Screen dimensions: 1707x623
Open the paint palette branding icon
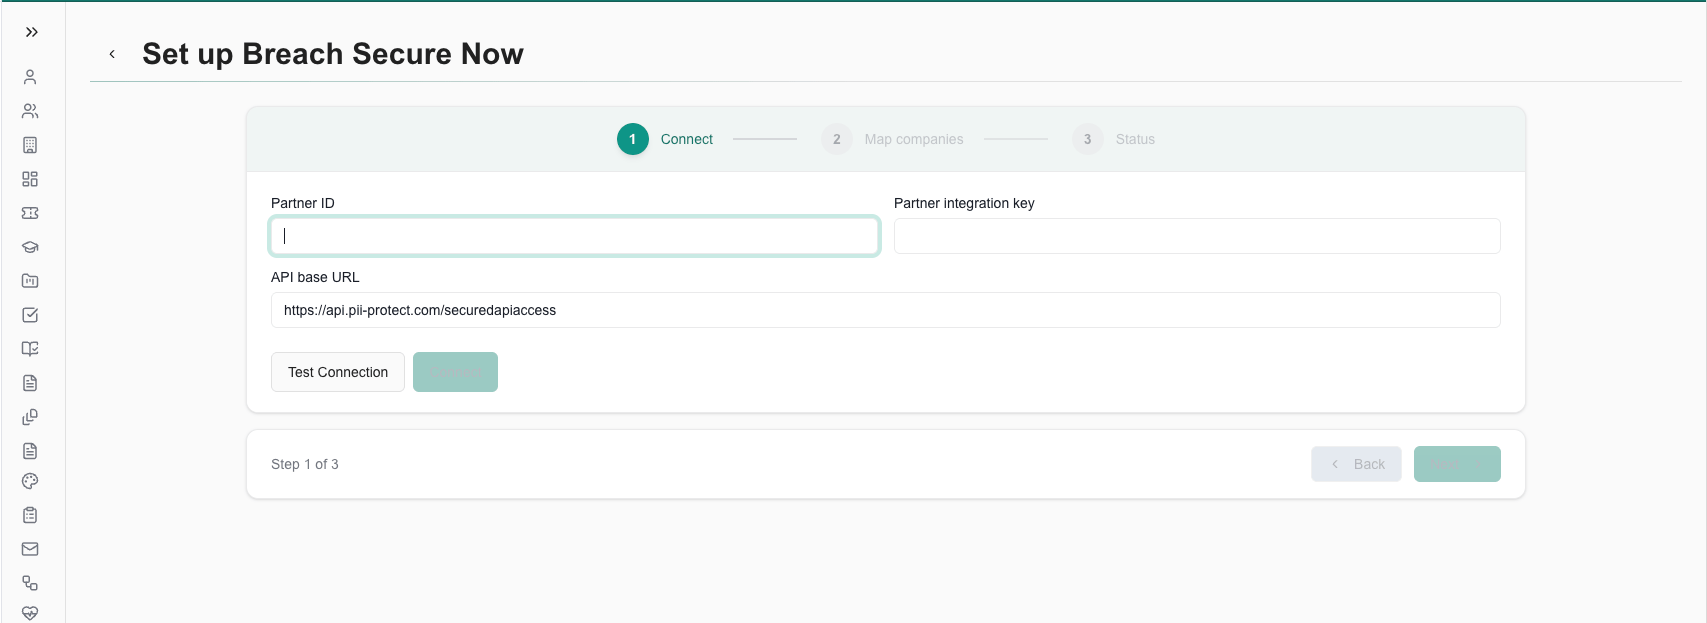click(x=30, y=481)
